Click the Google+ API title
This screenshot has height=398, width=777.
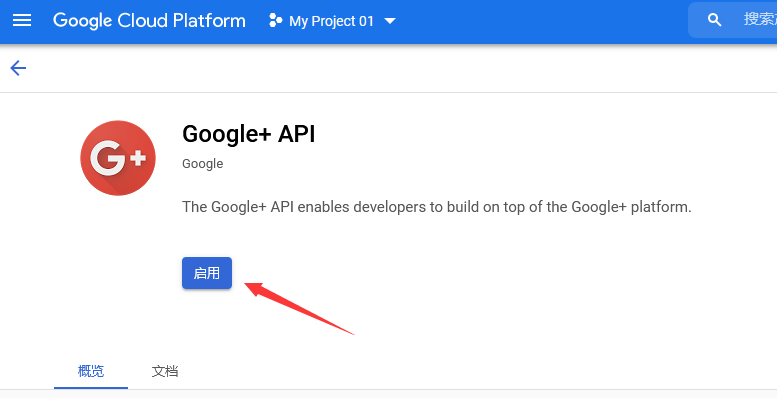point(248,134)
